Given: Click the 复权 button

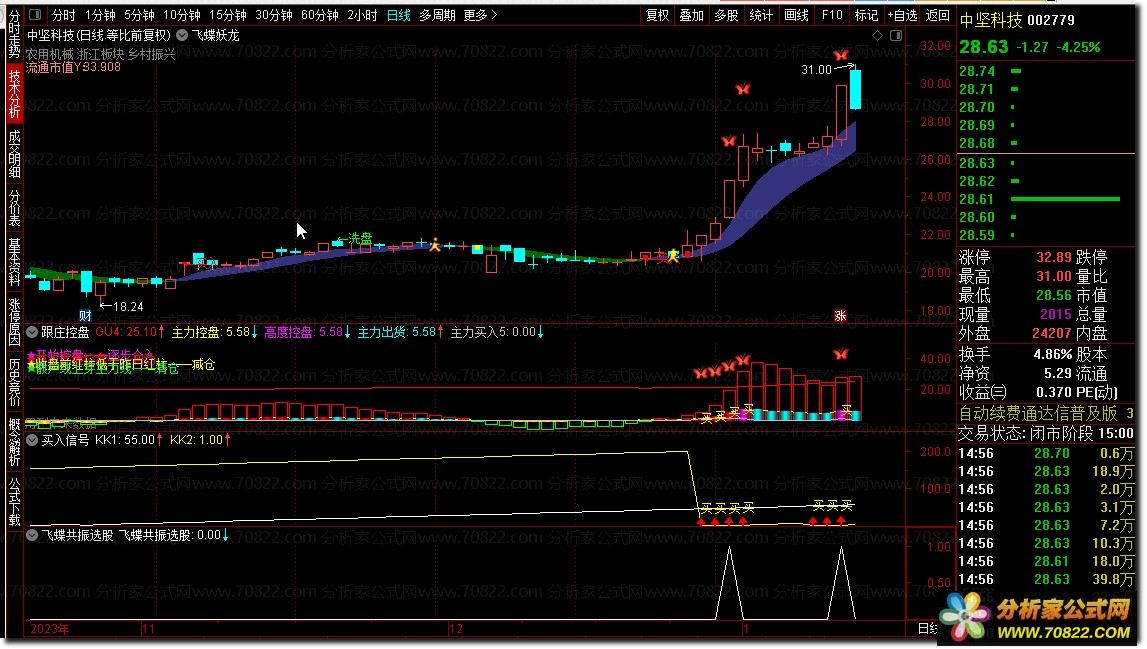Looking at the screenshot, I should tap(657, 15).
